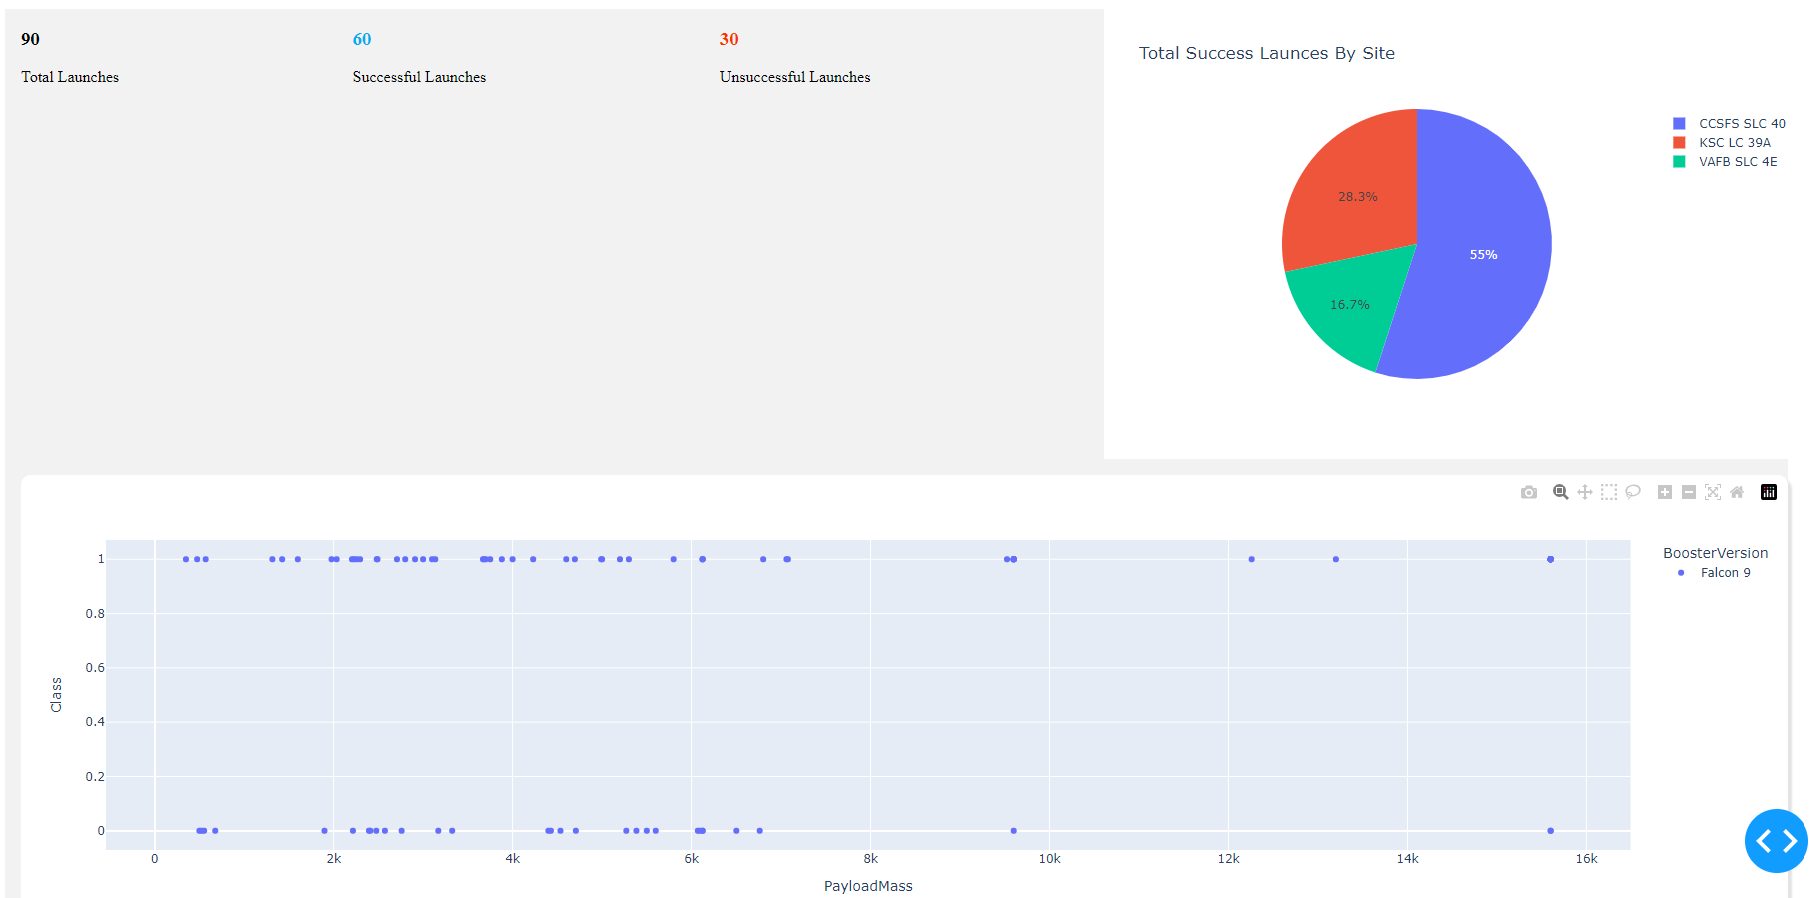Click the Zoom Out minus icon
The height and width of the screenshot is (898, 1810).
(1689, 492)
